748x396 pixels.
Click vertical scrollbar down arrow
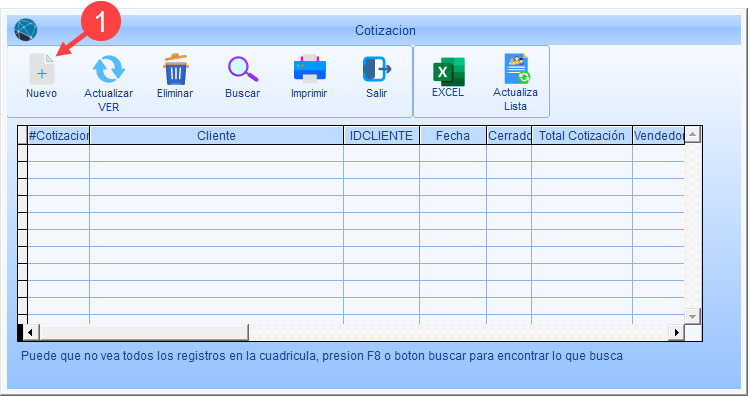click(692, 316)
